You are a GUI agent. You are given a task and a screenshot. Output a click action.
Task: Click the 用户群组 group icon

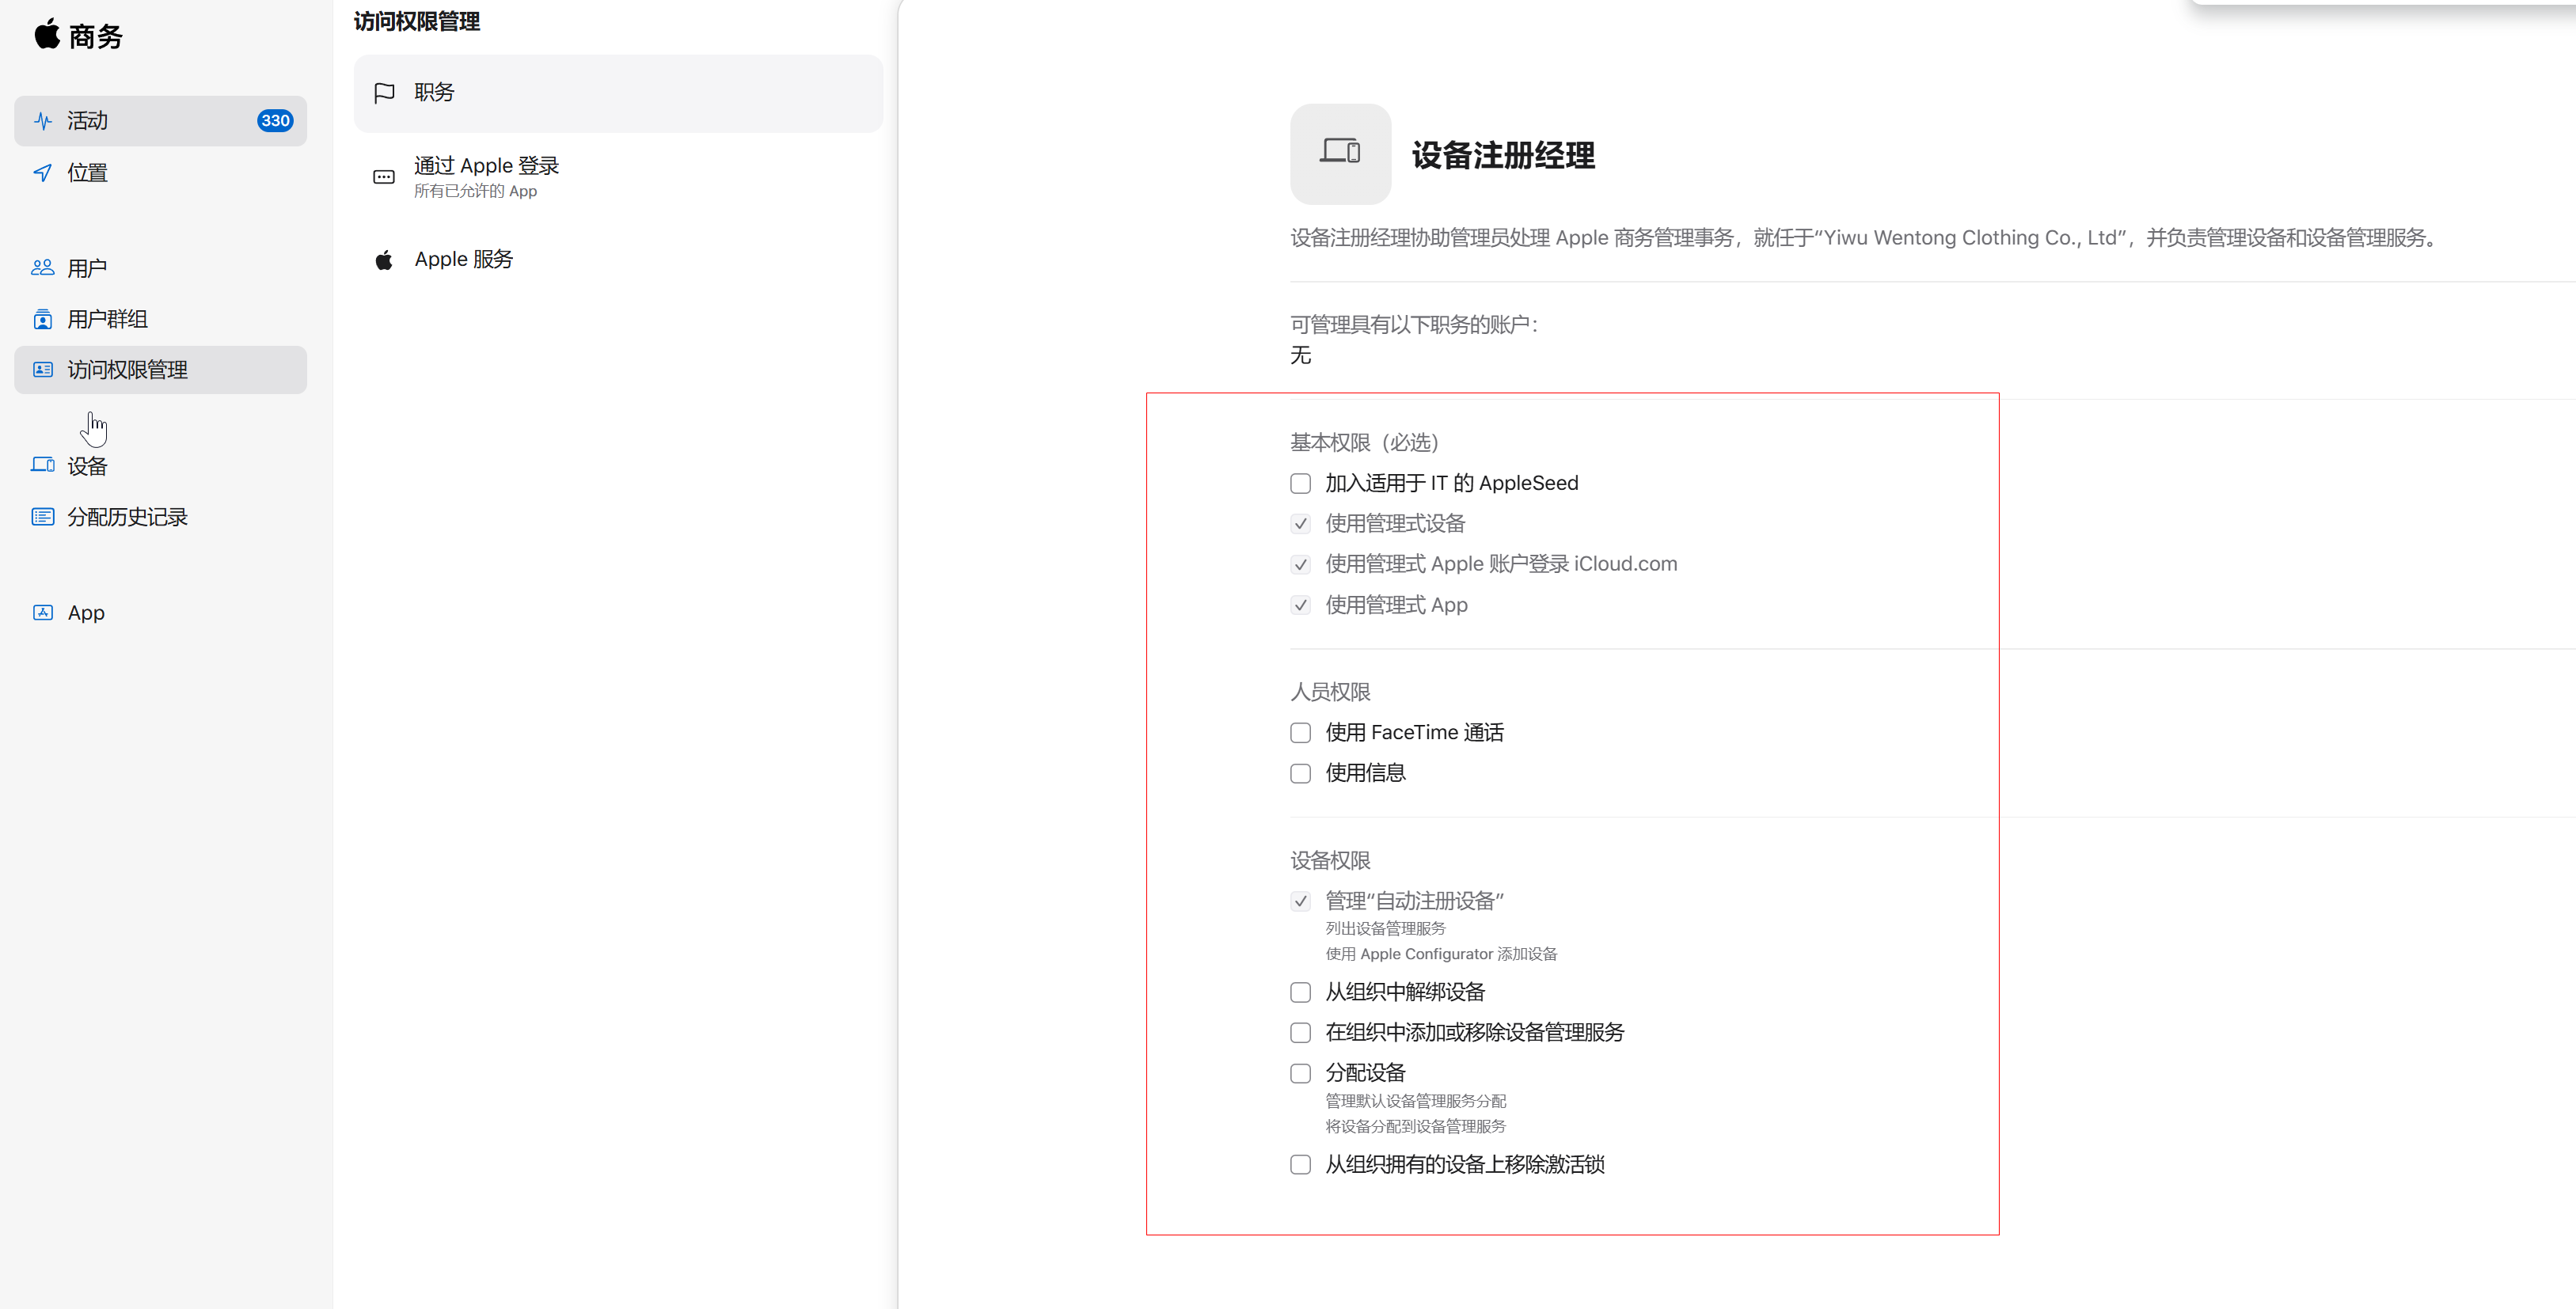[x=43, y=319]
